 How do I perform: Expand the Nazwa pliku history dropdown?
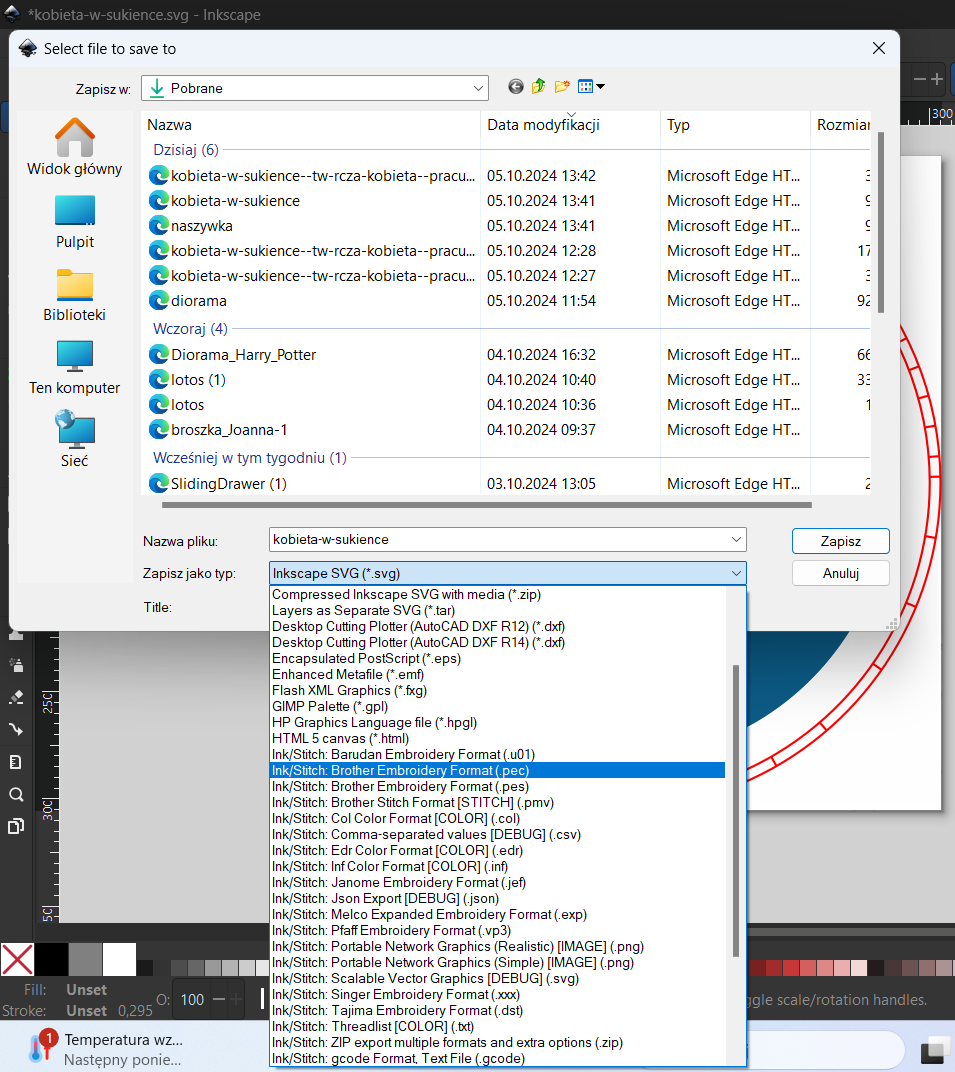point(736,539)
